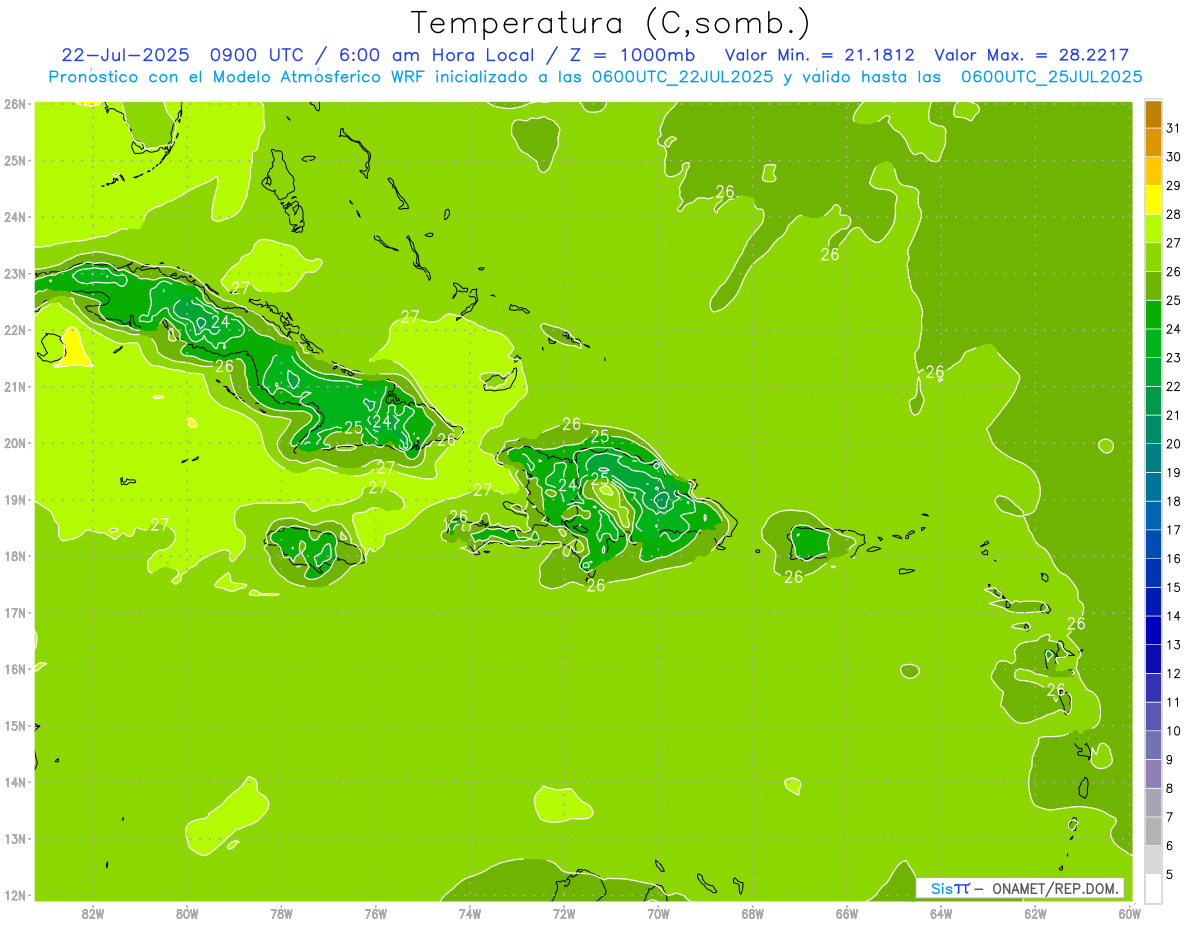This screenshot has height=927, width=1200.
Task: Click the '28' color bar value
Action: tap(1173, 214)
